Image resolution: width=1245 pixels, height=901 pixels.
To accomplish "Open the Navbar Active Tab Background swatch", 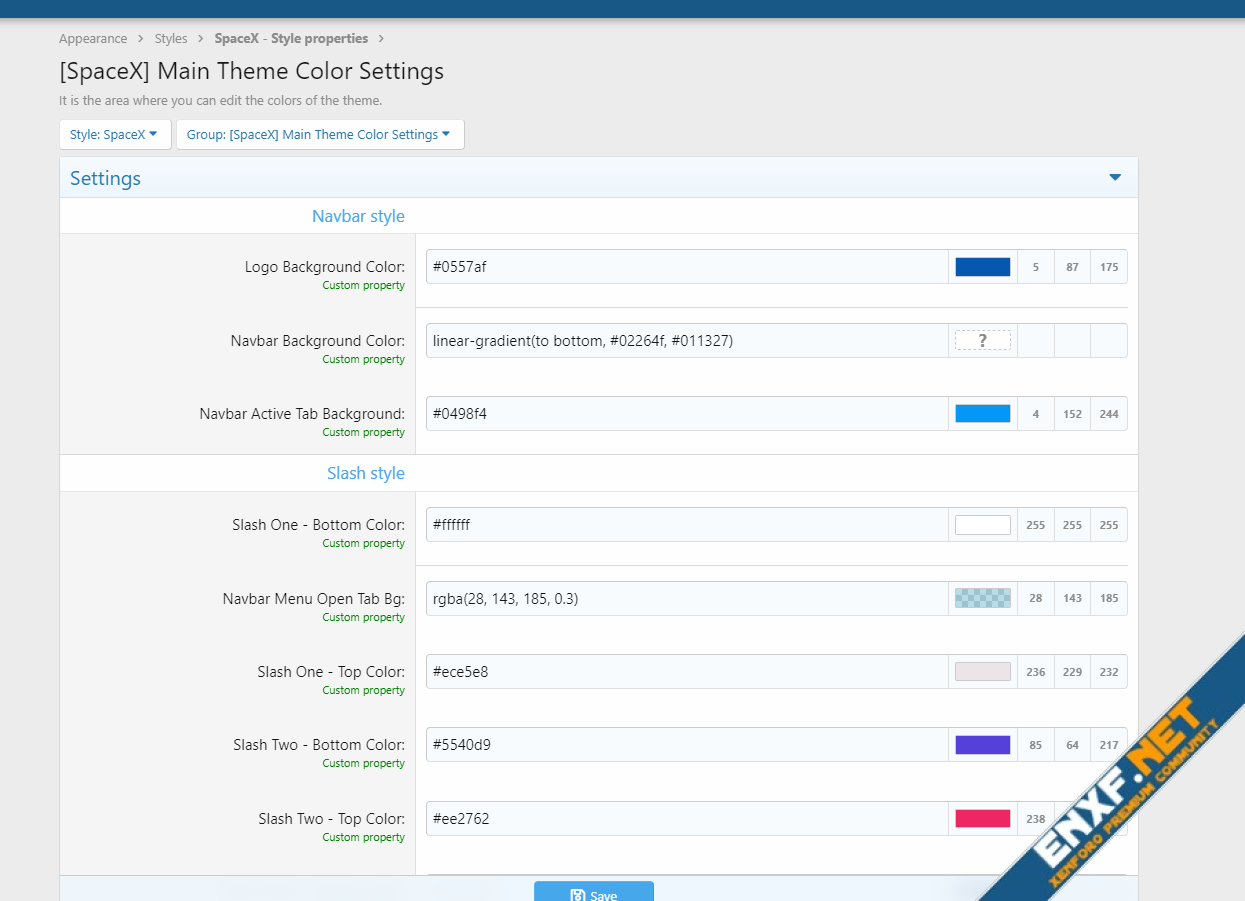I will [x=982, y=414].
